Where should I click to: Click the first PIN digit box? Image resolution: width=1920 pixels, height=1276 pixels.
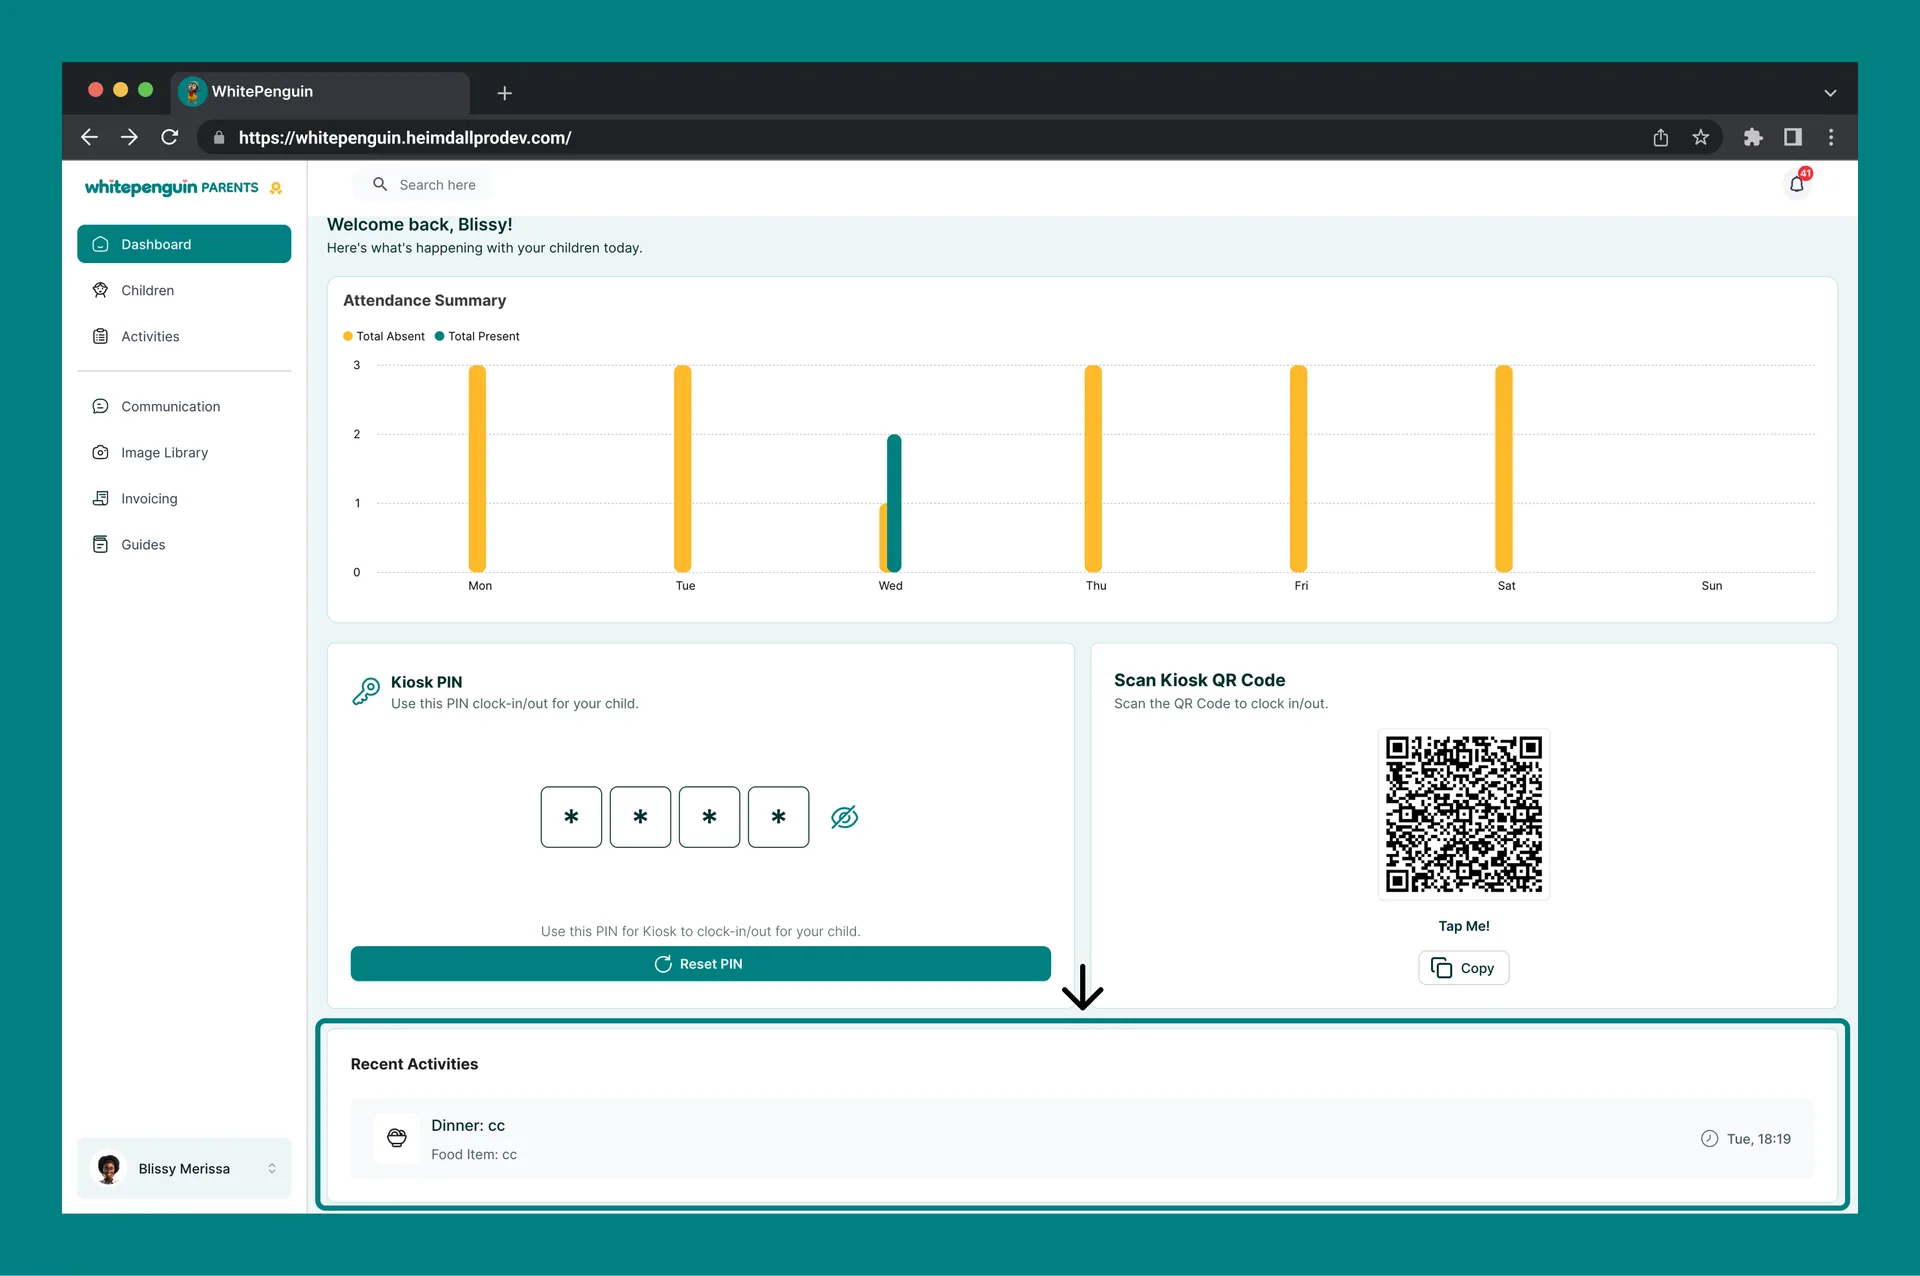[x=571, y=817]
